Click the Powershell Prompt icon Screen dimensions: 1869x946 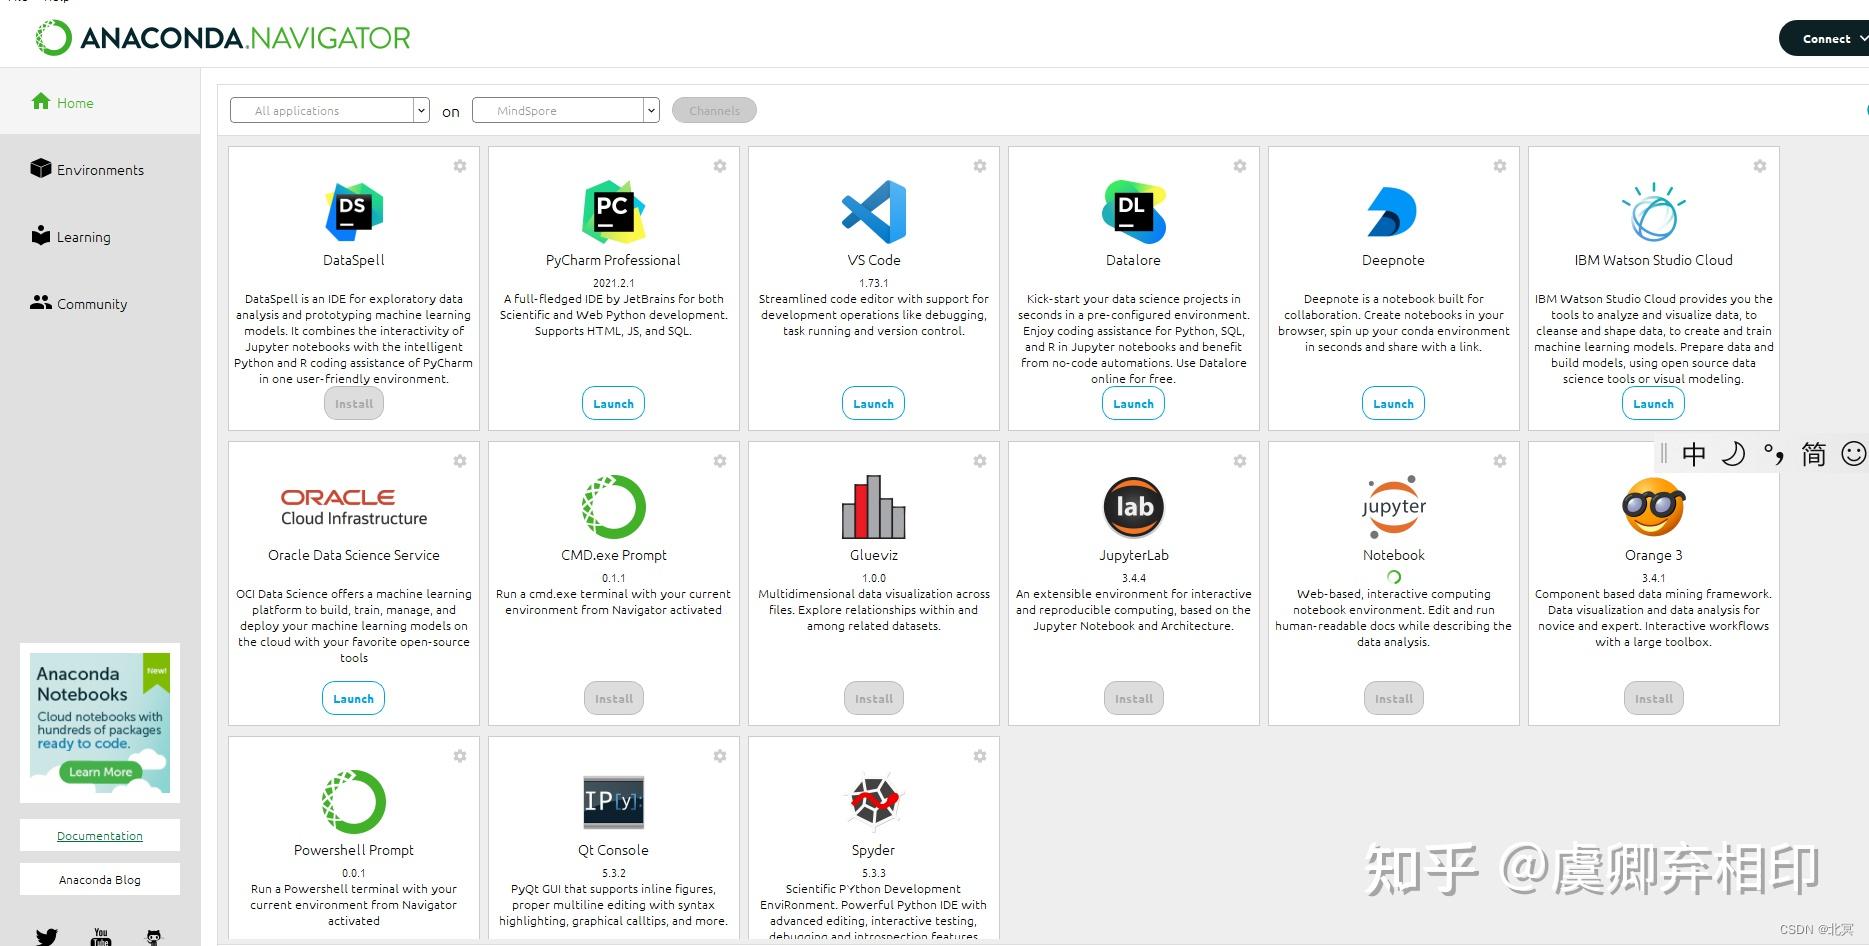click(354, 802)
